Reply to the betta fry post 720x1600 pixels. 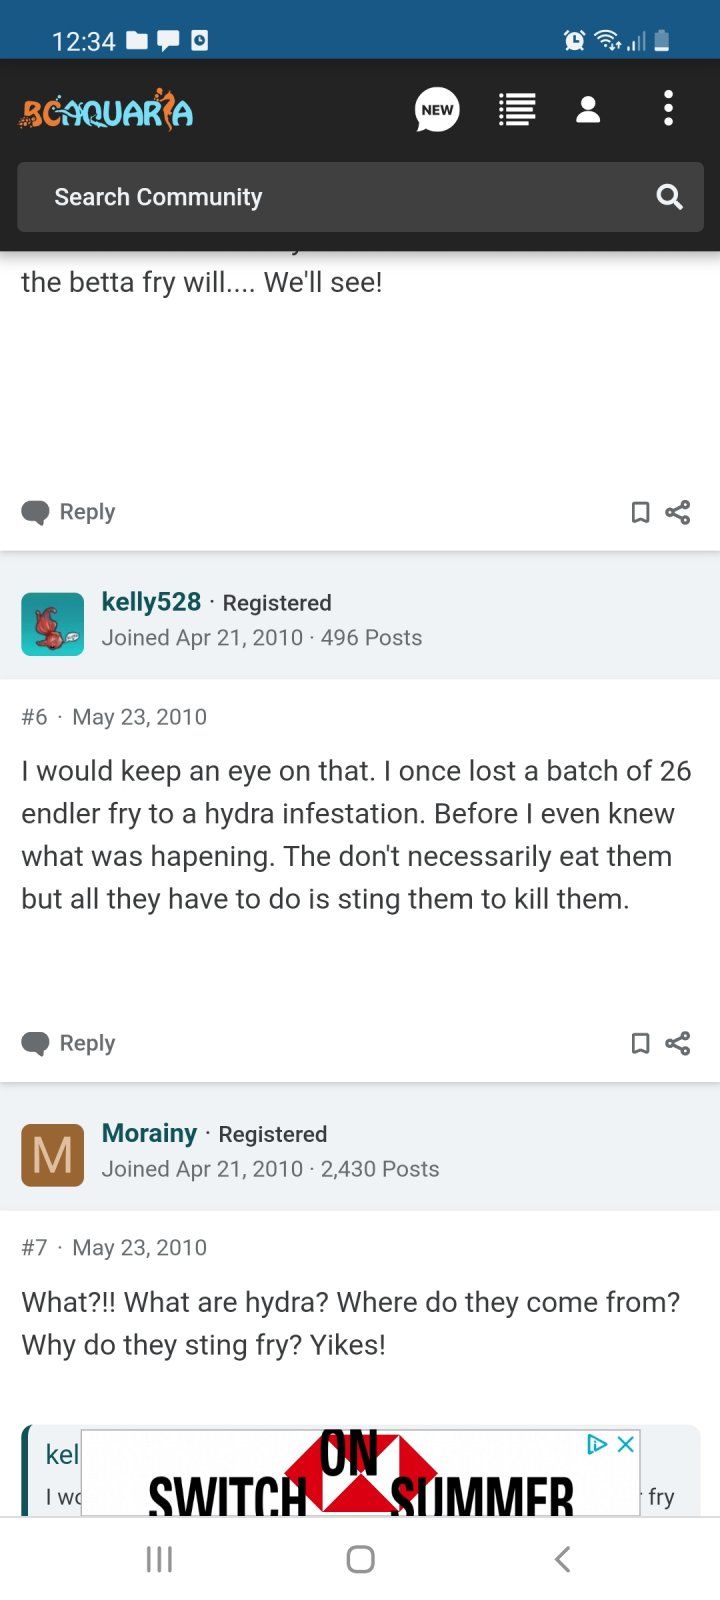[x=68, y=512]
